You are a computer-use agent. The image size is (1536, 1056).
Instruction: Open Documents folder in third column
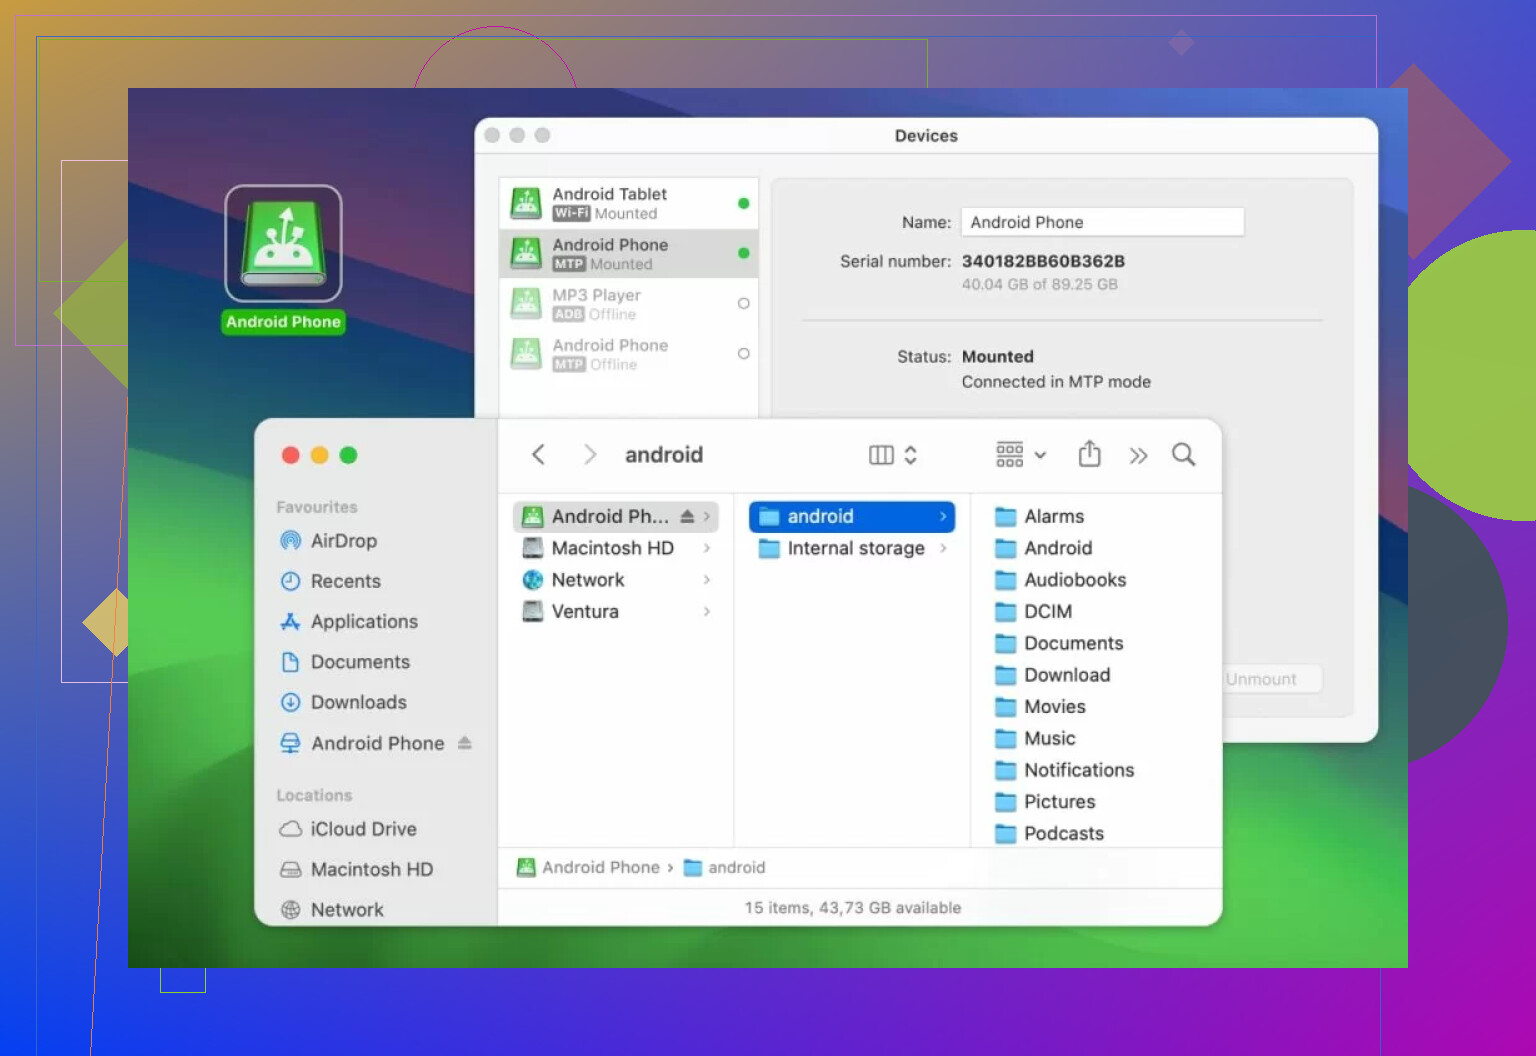(x=1060, y=644)
